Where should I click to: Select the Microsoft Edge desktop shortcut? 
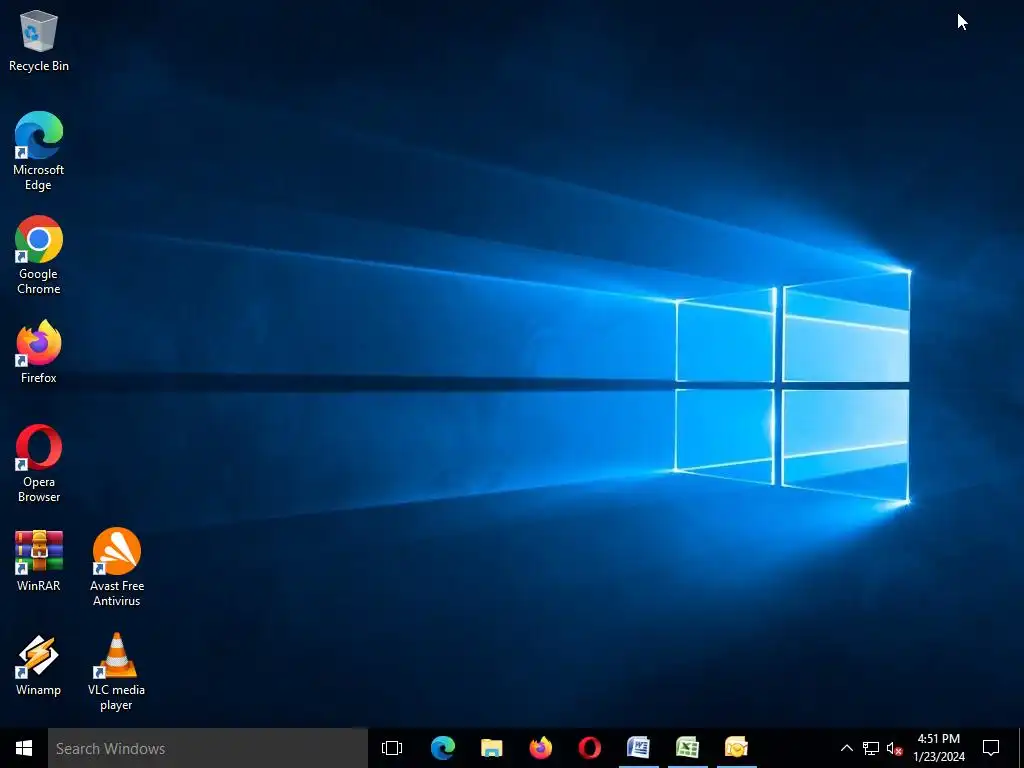tap(39, 151)
